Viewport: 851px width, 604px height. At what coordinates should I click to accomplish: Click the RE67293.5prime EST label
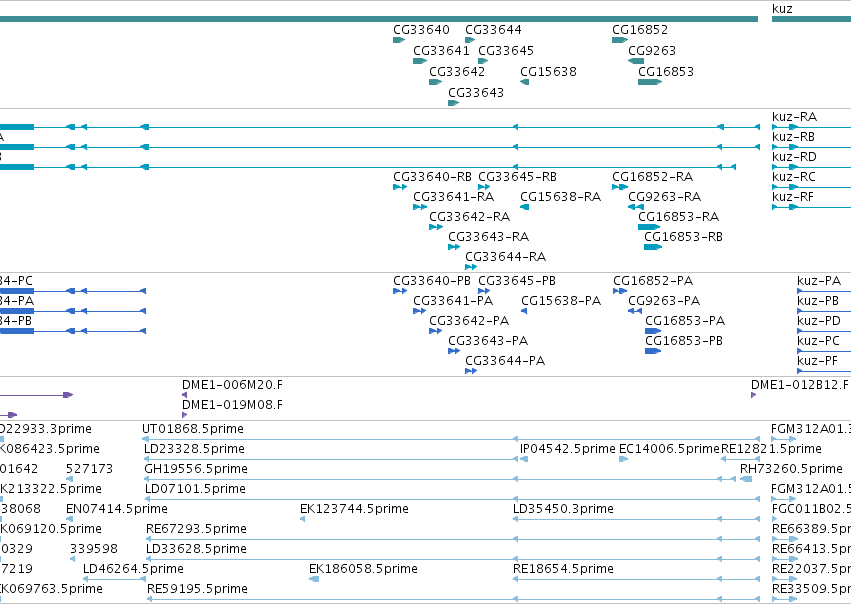click(x=196, y=529)
